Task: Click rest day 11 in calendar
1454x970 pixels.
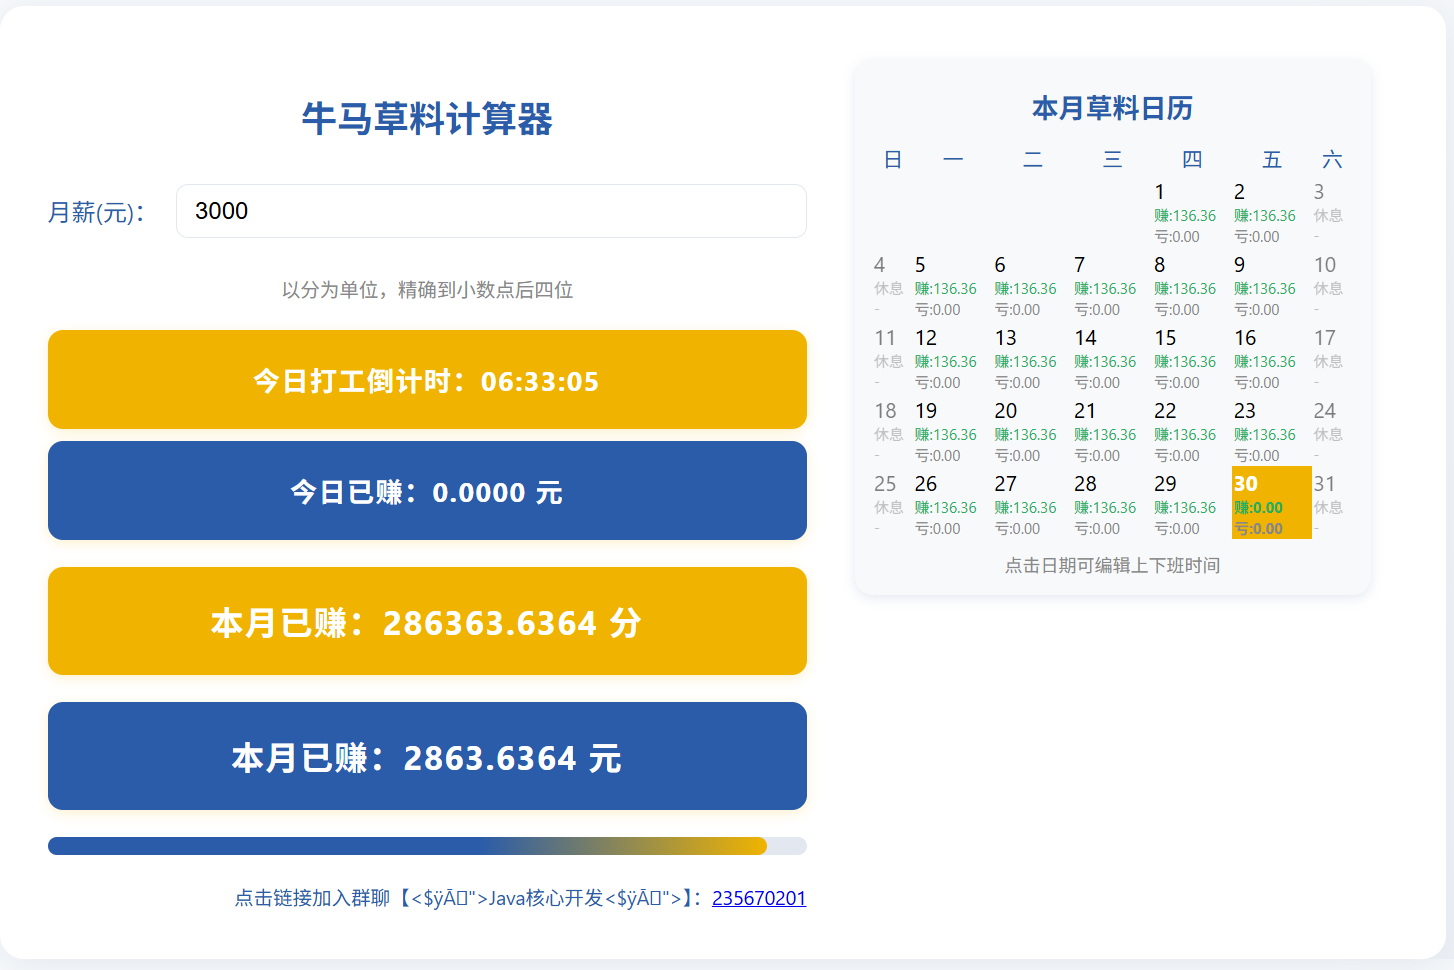Action: (x=888, y=358)
